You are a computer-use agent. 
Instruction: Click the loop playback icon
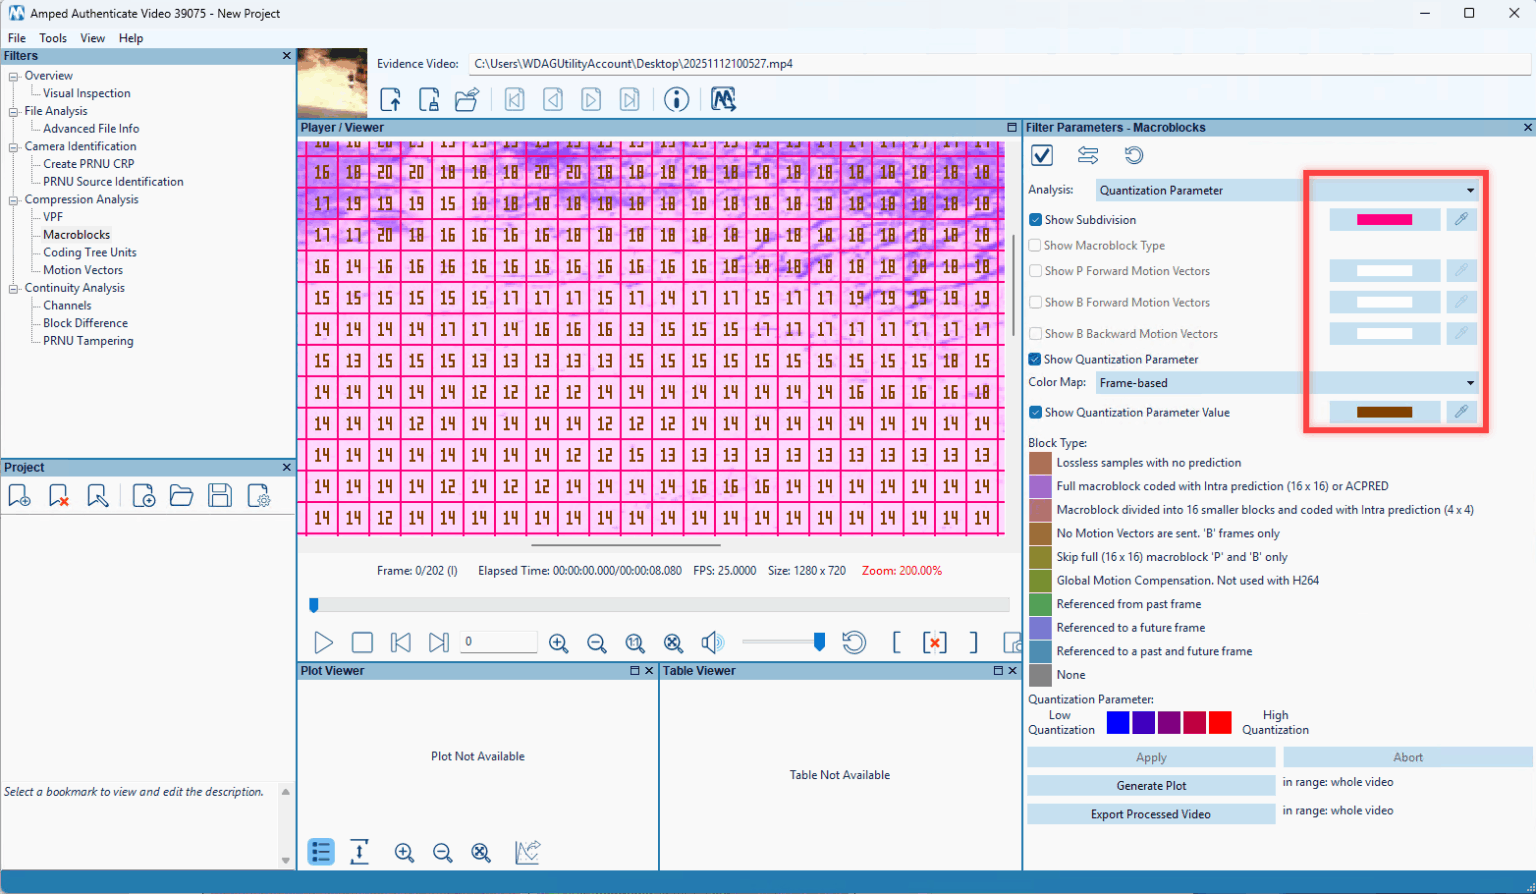pyautogui.click(x=854, y=642)
